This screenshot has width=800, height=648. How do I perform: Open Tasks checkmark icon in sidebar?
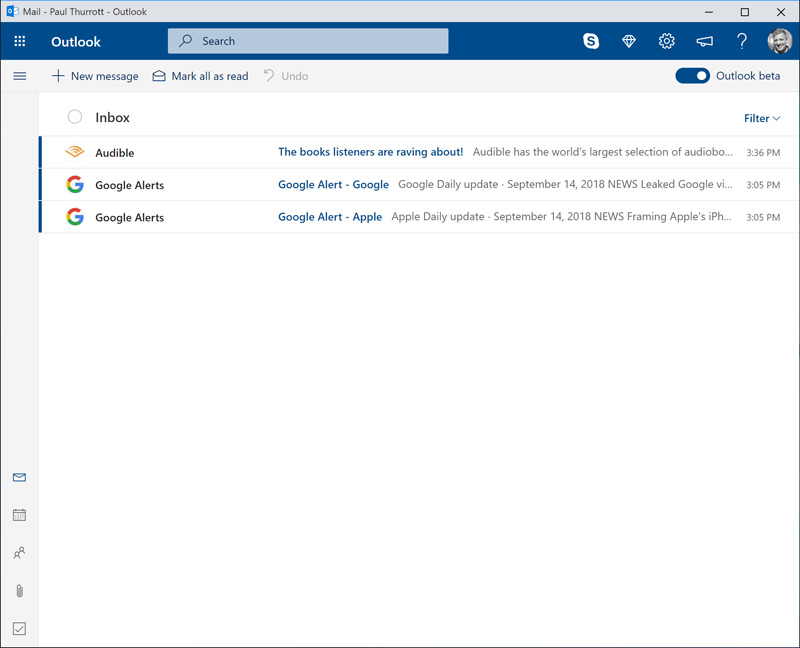[19, 629]
